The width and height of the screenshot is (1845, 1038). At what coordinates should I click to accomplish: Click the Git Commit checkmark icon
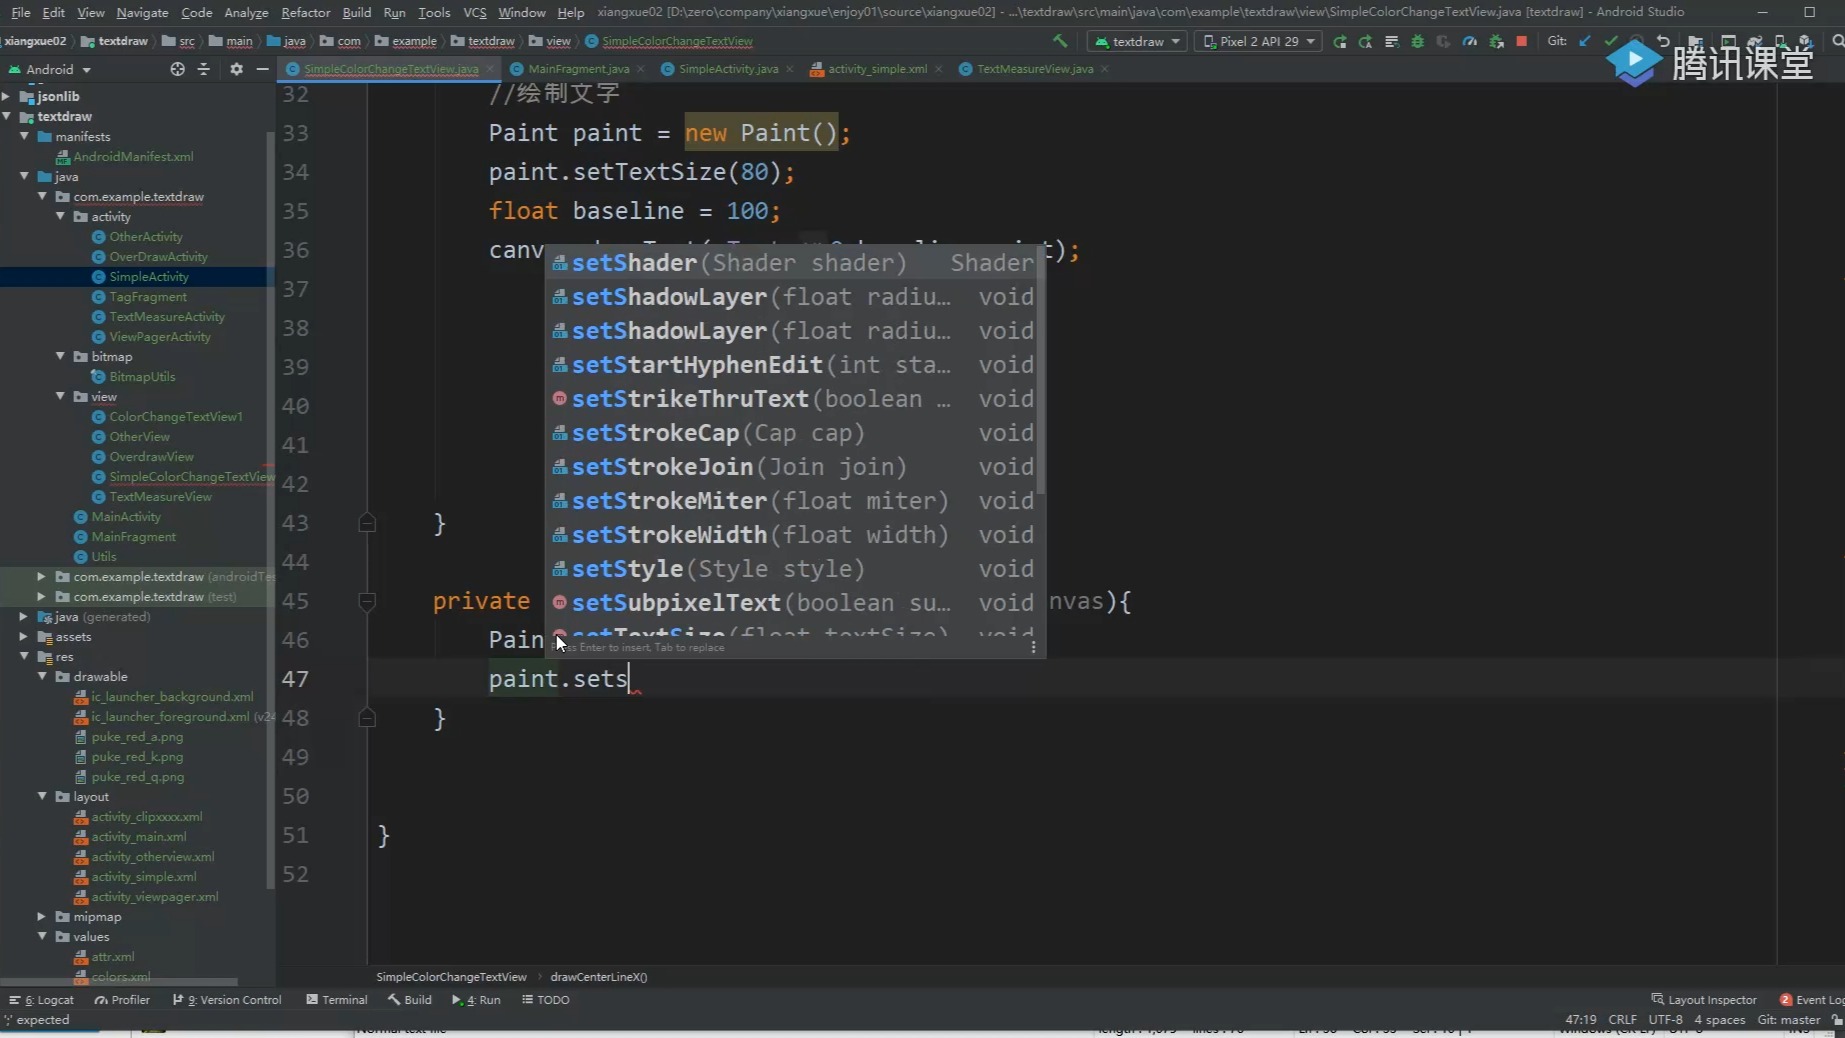tap(1610, 41)
